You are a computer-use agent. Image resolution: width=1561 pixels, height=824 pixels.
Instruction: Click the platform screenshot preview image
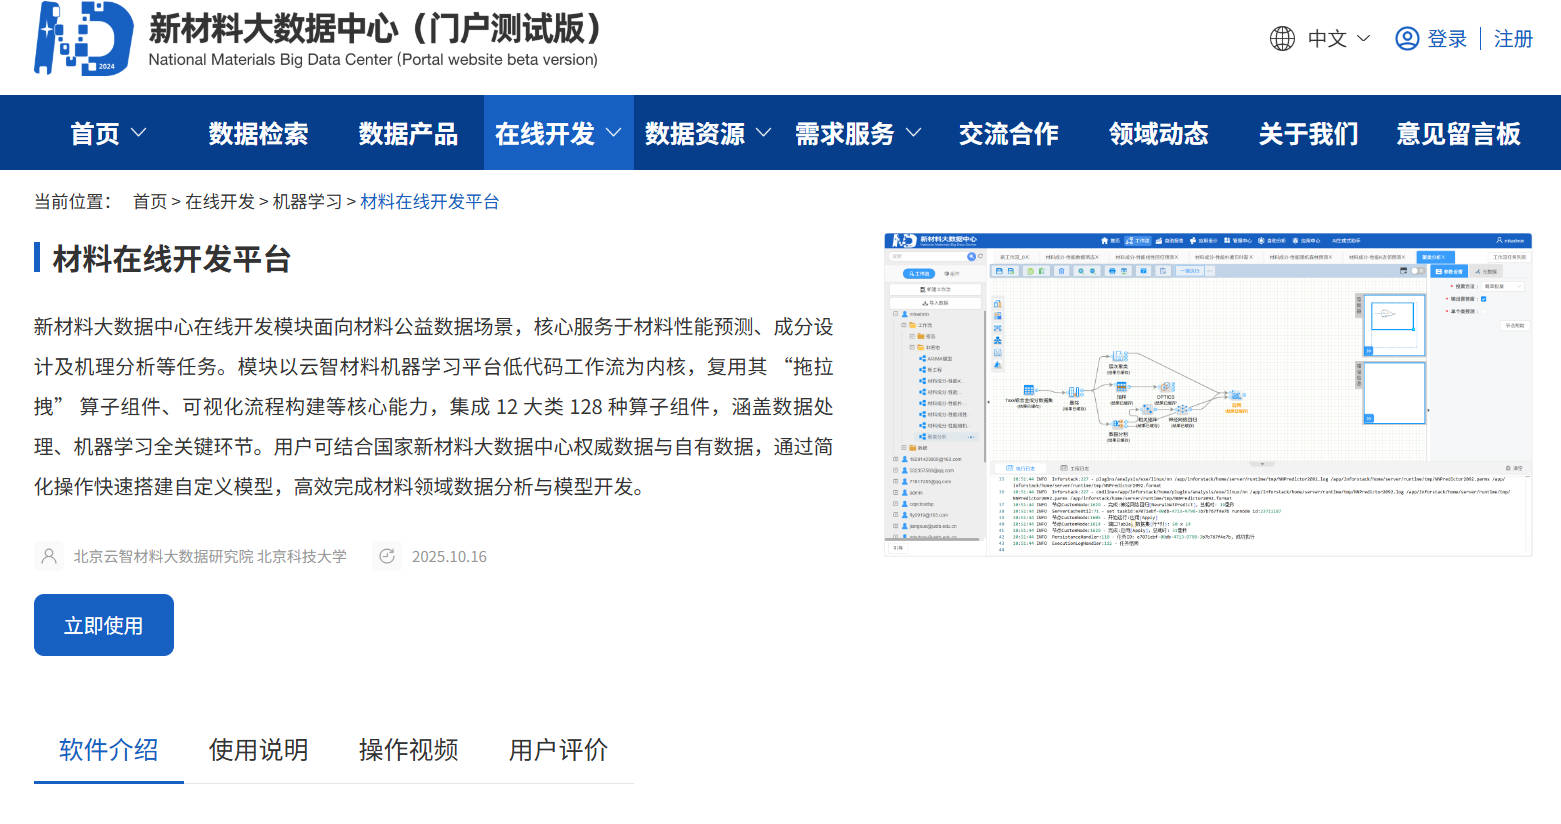pyautogui.click(x=1207, y=393)
